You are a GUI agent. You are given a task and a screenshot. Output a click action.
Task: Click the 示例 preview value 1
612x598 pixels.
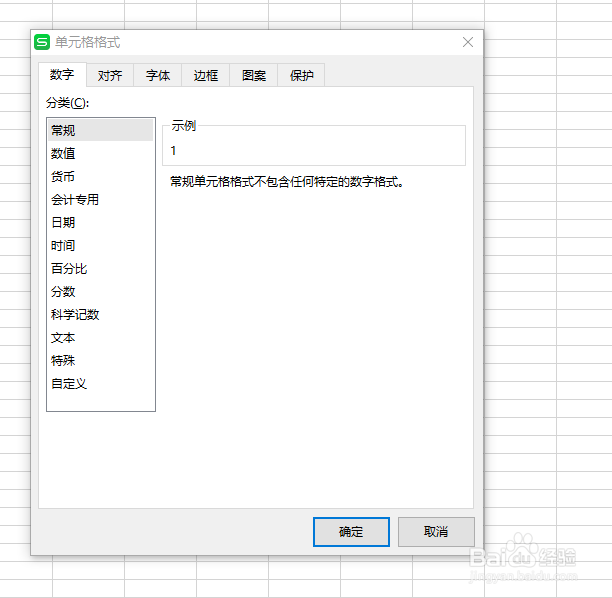[173, 151]
